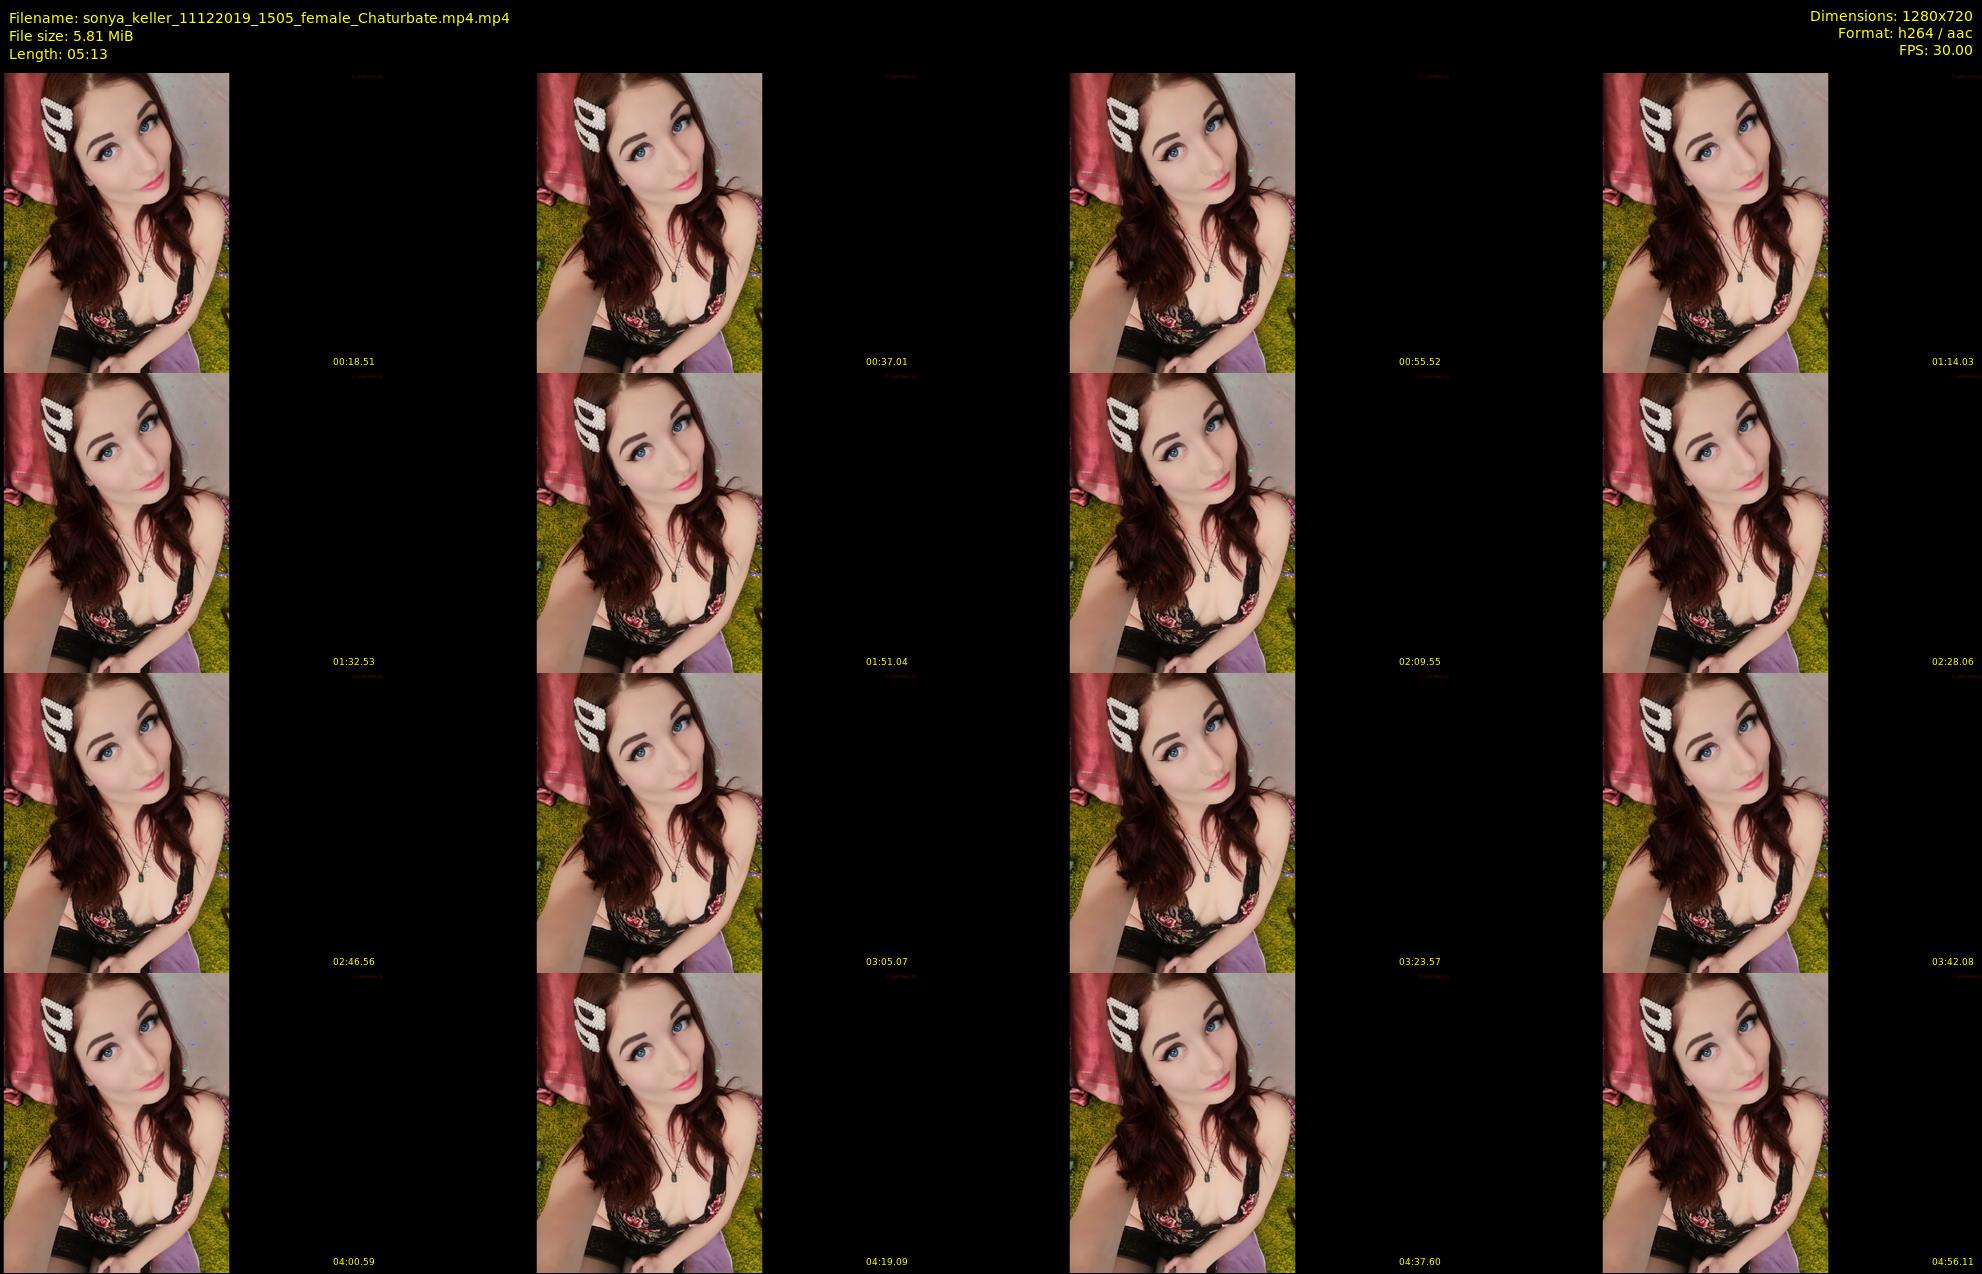
Task: Click the timestamp text 03:23.57
Action: pos(1420,962)
